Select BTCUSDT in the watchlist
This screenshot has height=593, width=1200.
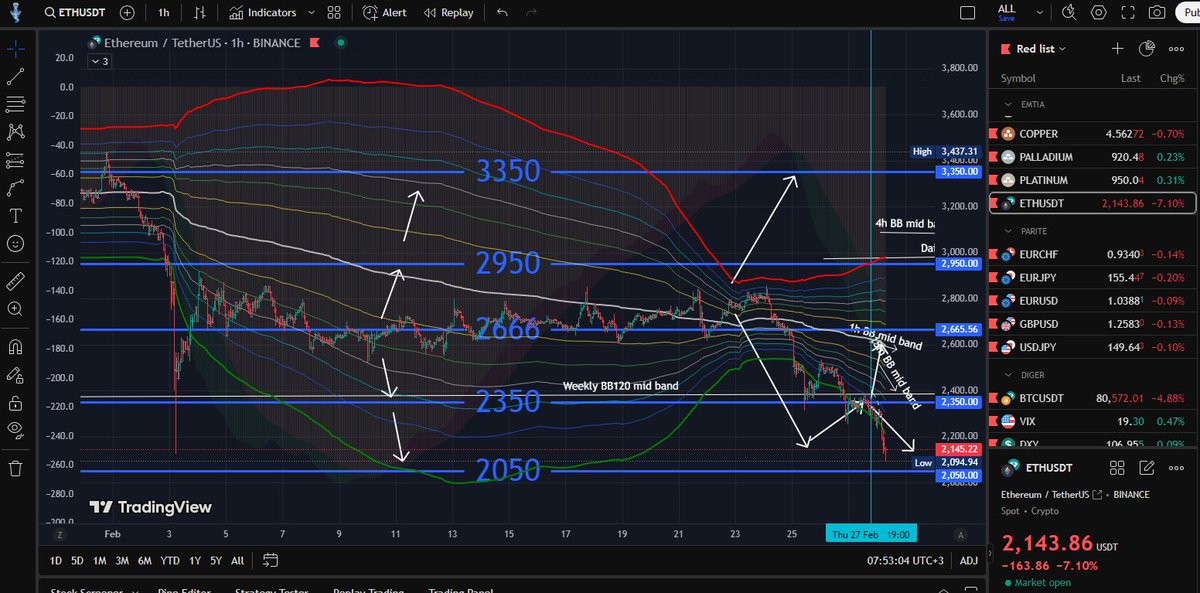click(x=1090, y=398)
